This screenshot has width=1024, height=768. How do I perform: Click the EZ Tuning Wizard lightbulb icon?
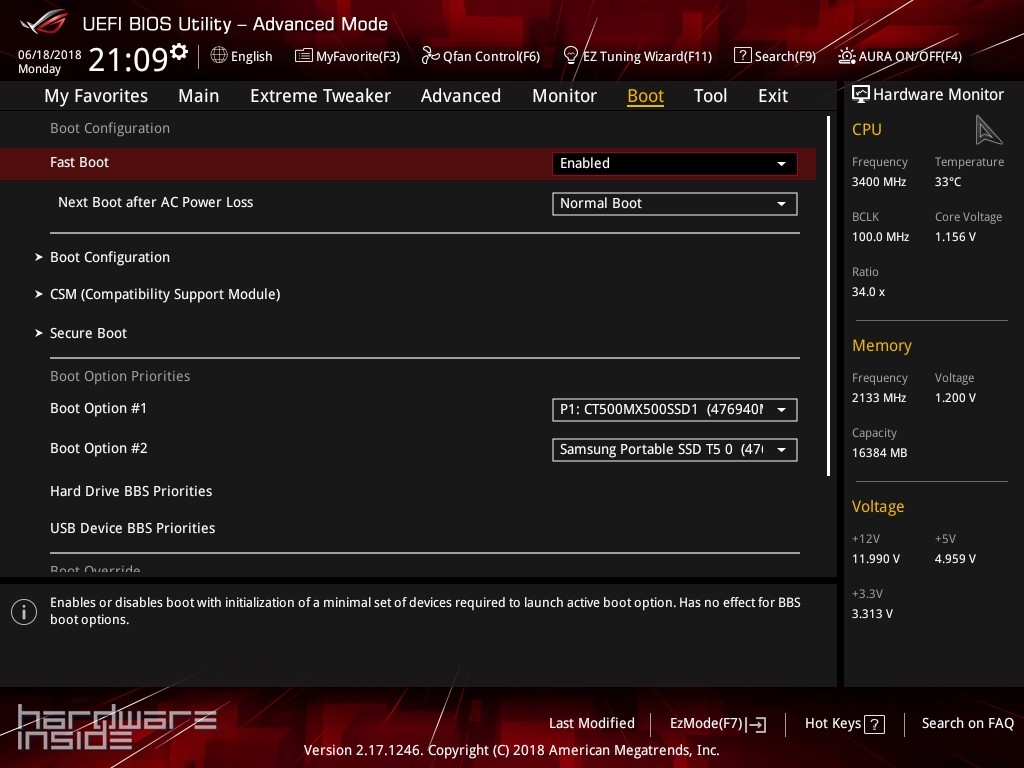(570, 56)
